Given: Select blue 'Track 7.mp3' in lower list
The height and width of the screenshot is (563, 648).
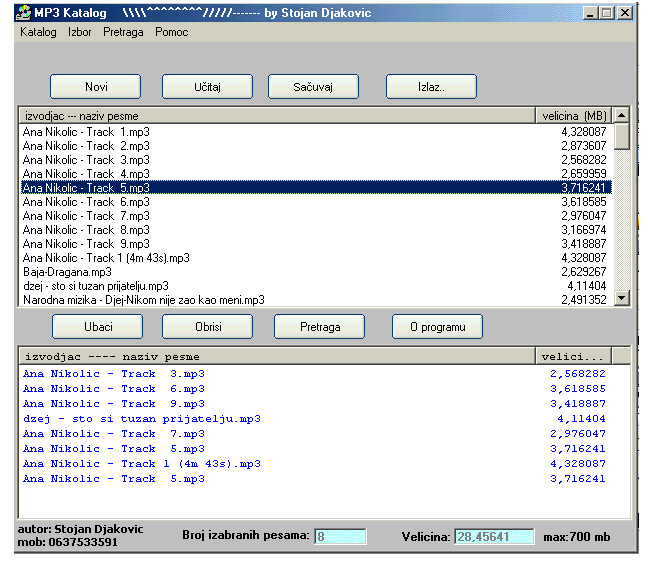Looking at the screenshot, I should [x=314, y=434].
